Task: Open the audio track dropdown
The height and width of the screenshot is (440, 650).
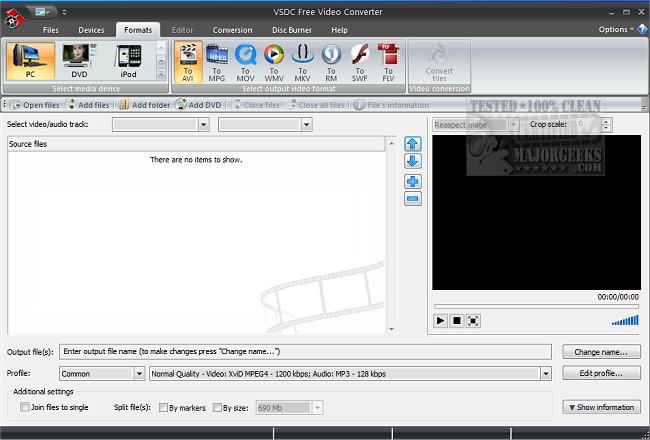Action: [x=306, y=124]
